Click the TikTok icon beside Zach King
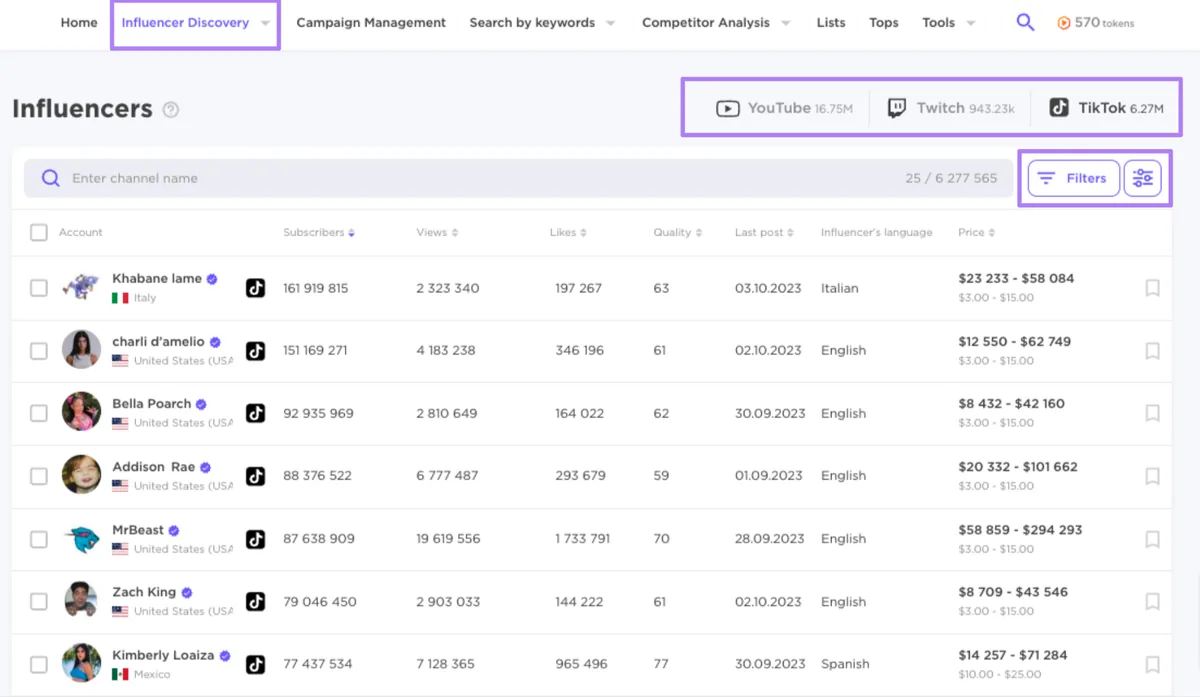The height and width of the screenshot is (697, 1200). [256, 602]
